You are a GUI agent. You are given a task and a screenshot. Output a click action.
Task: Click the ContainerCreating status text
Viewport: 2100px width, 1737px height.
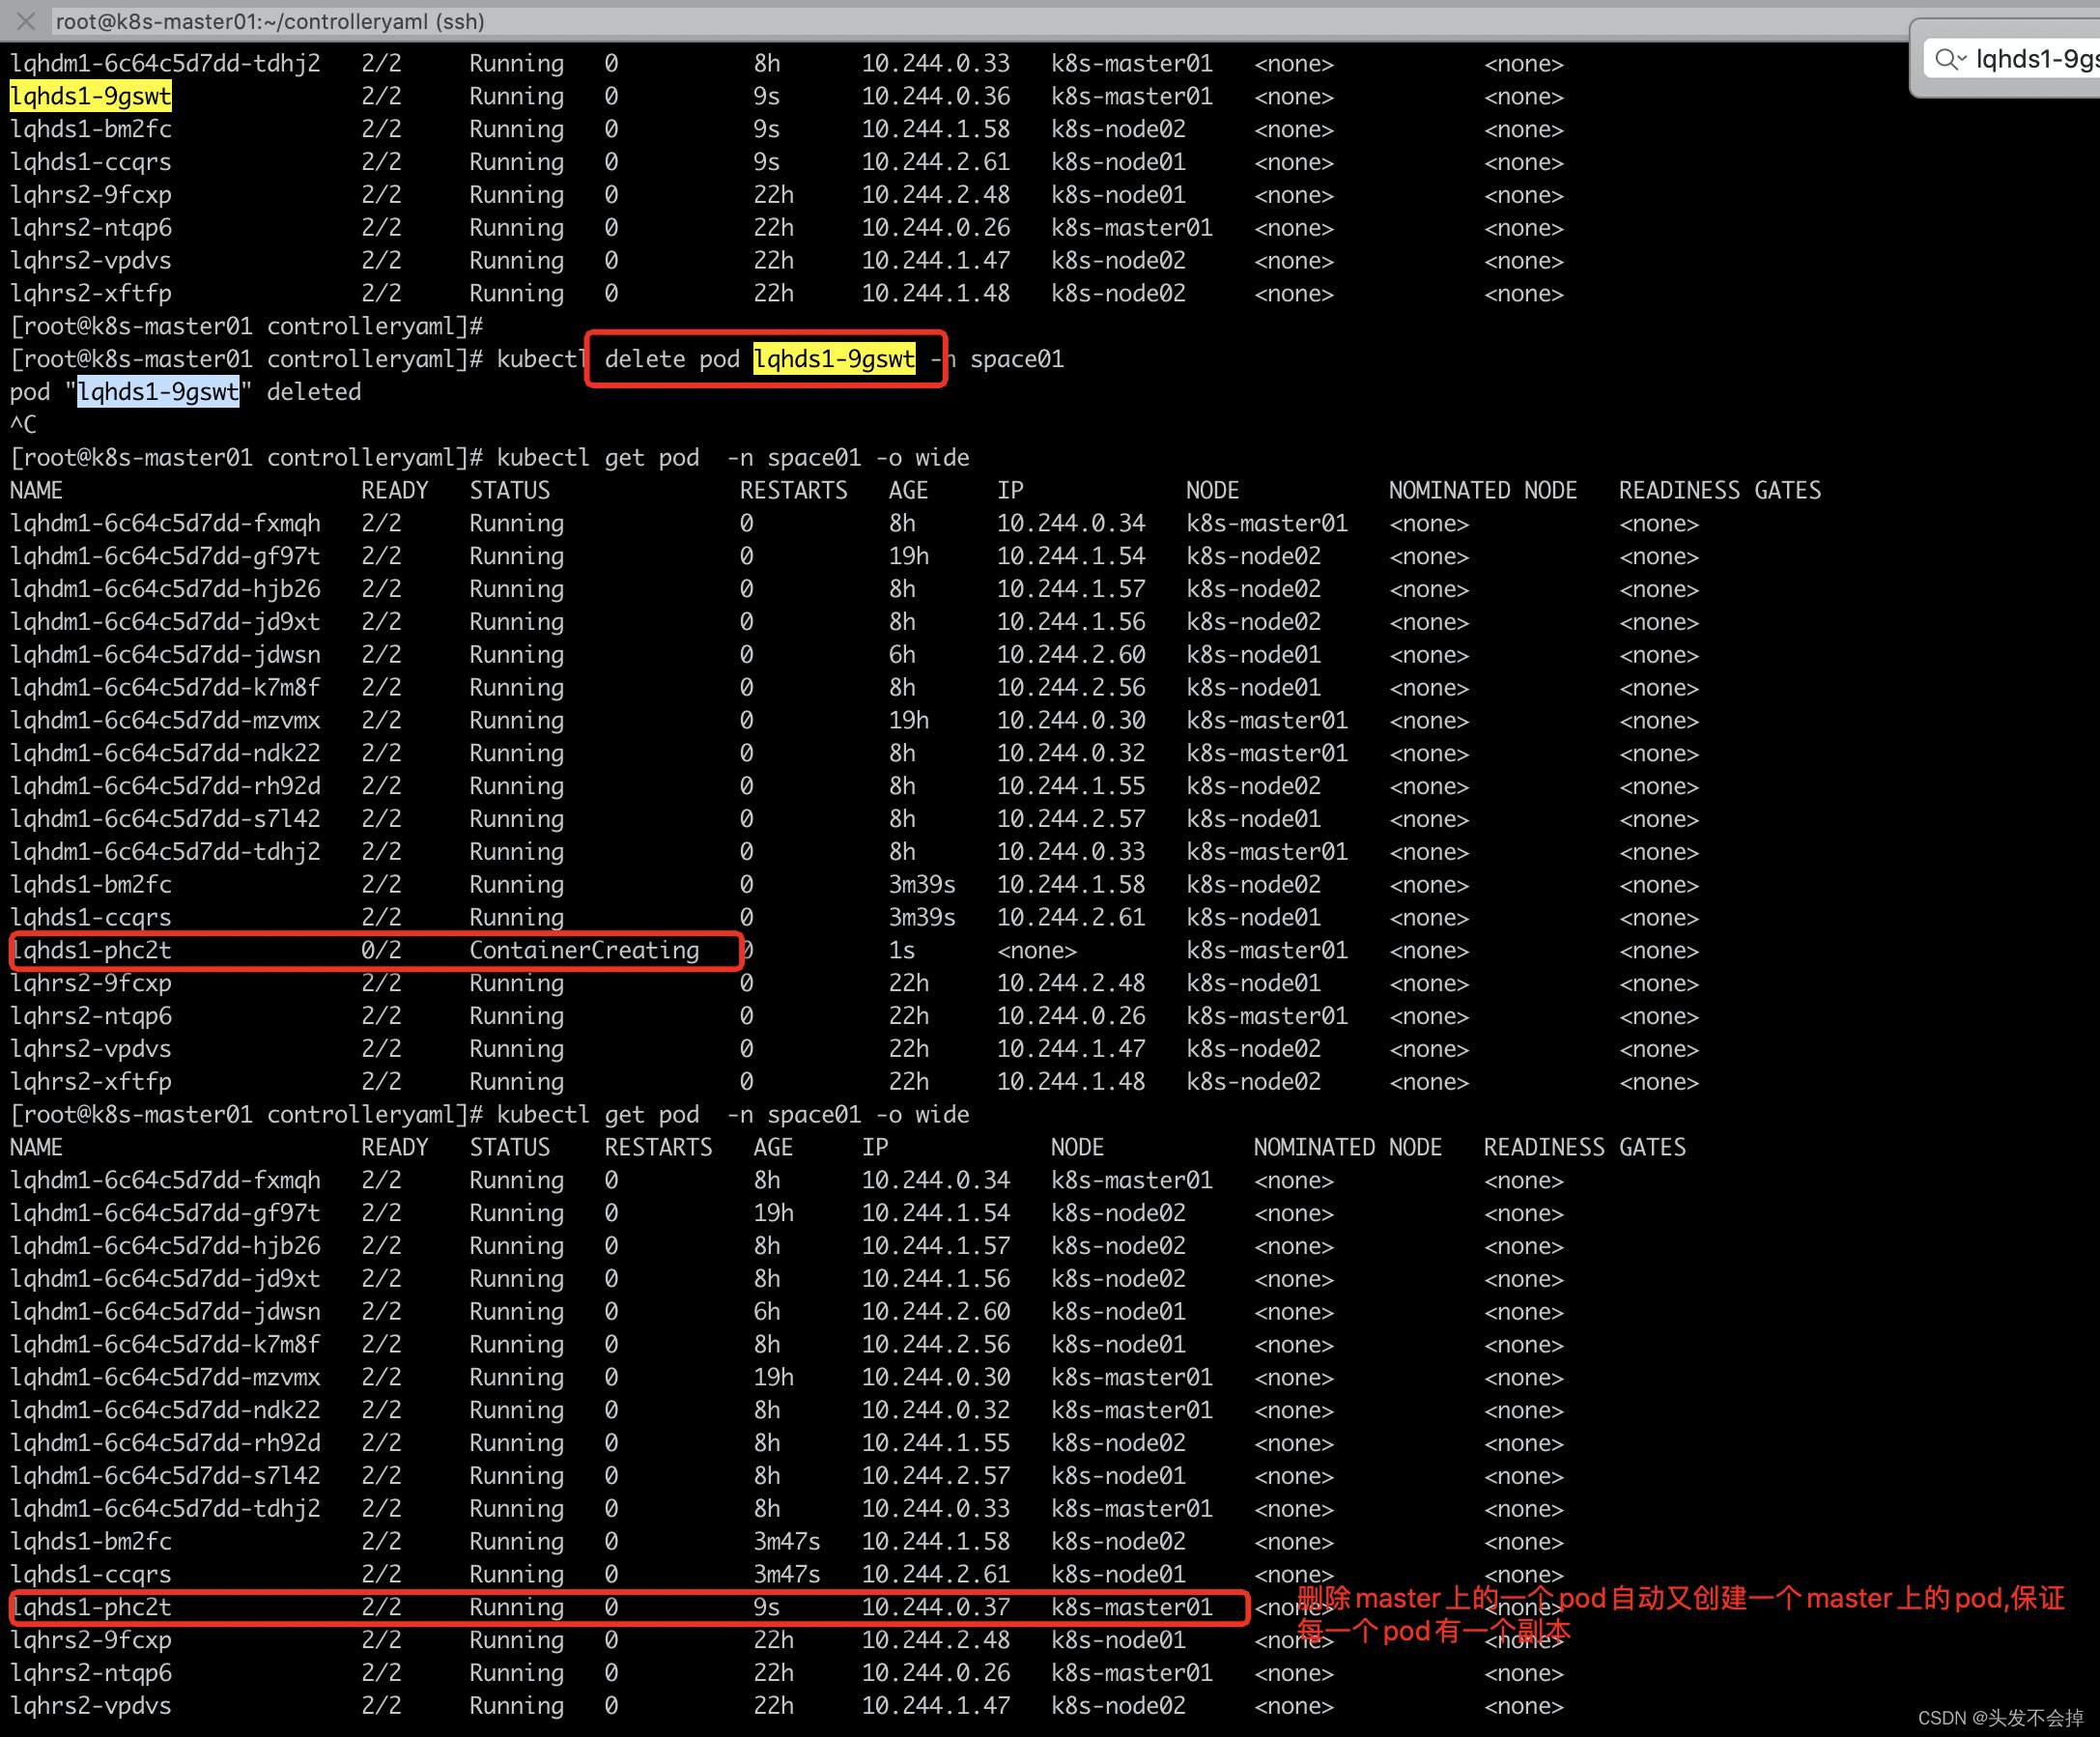(x=584, y=950)
